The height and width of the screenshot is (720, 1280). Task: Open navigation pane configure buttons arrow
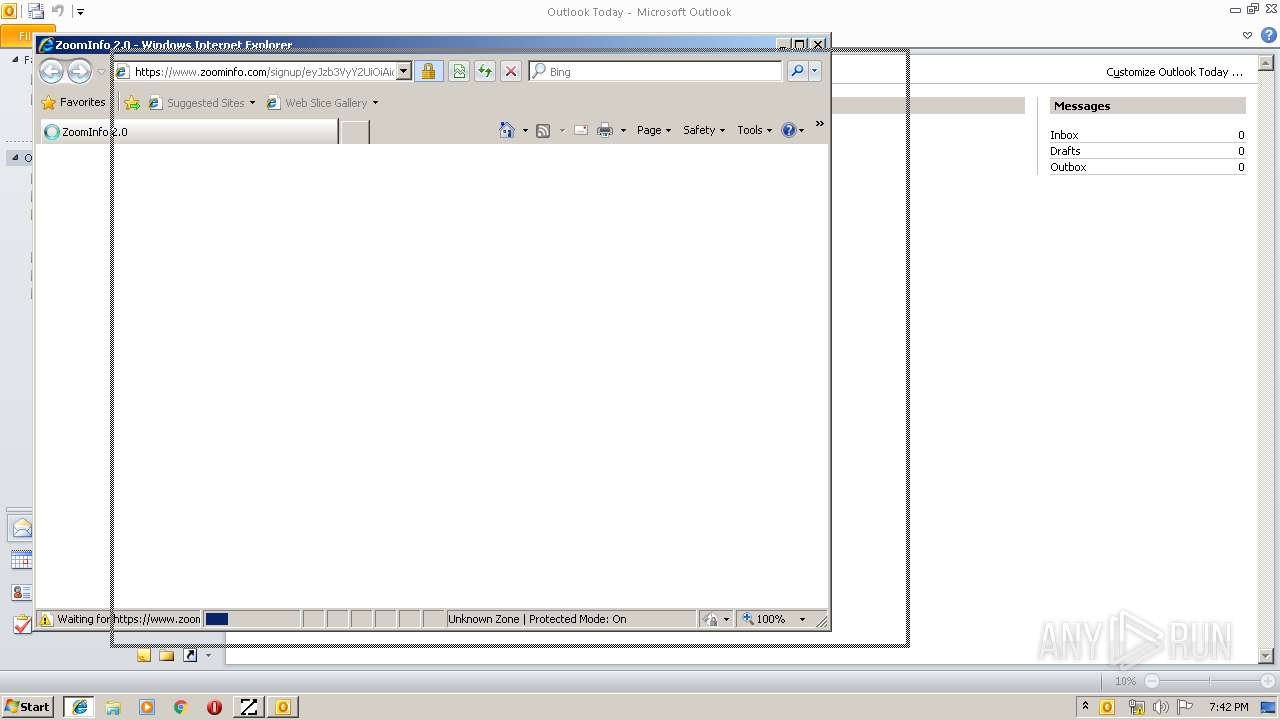[x=208, y=655]
